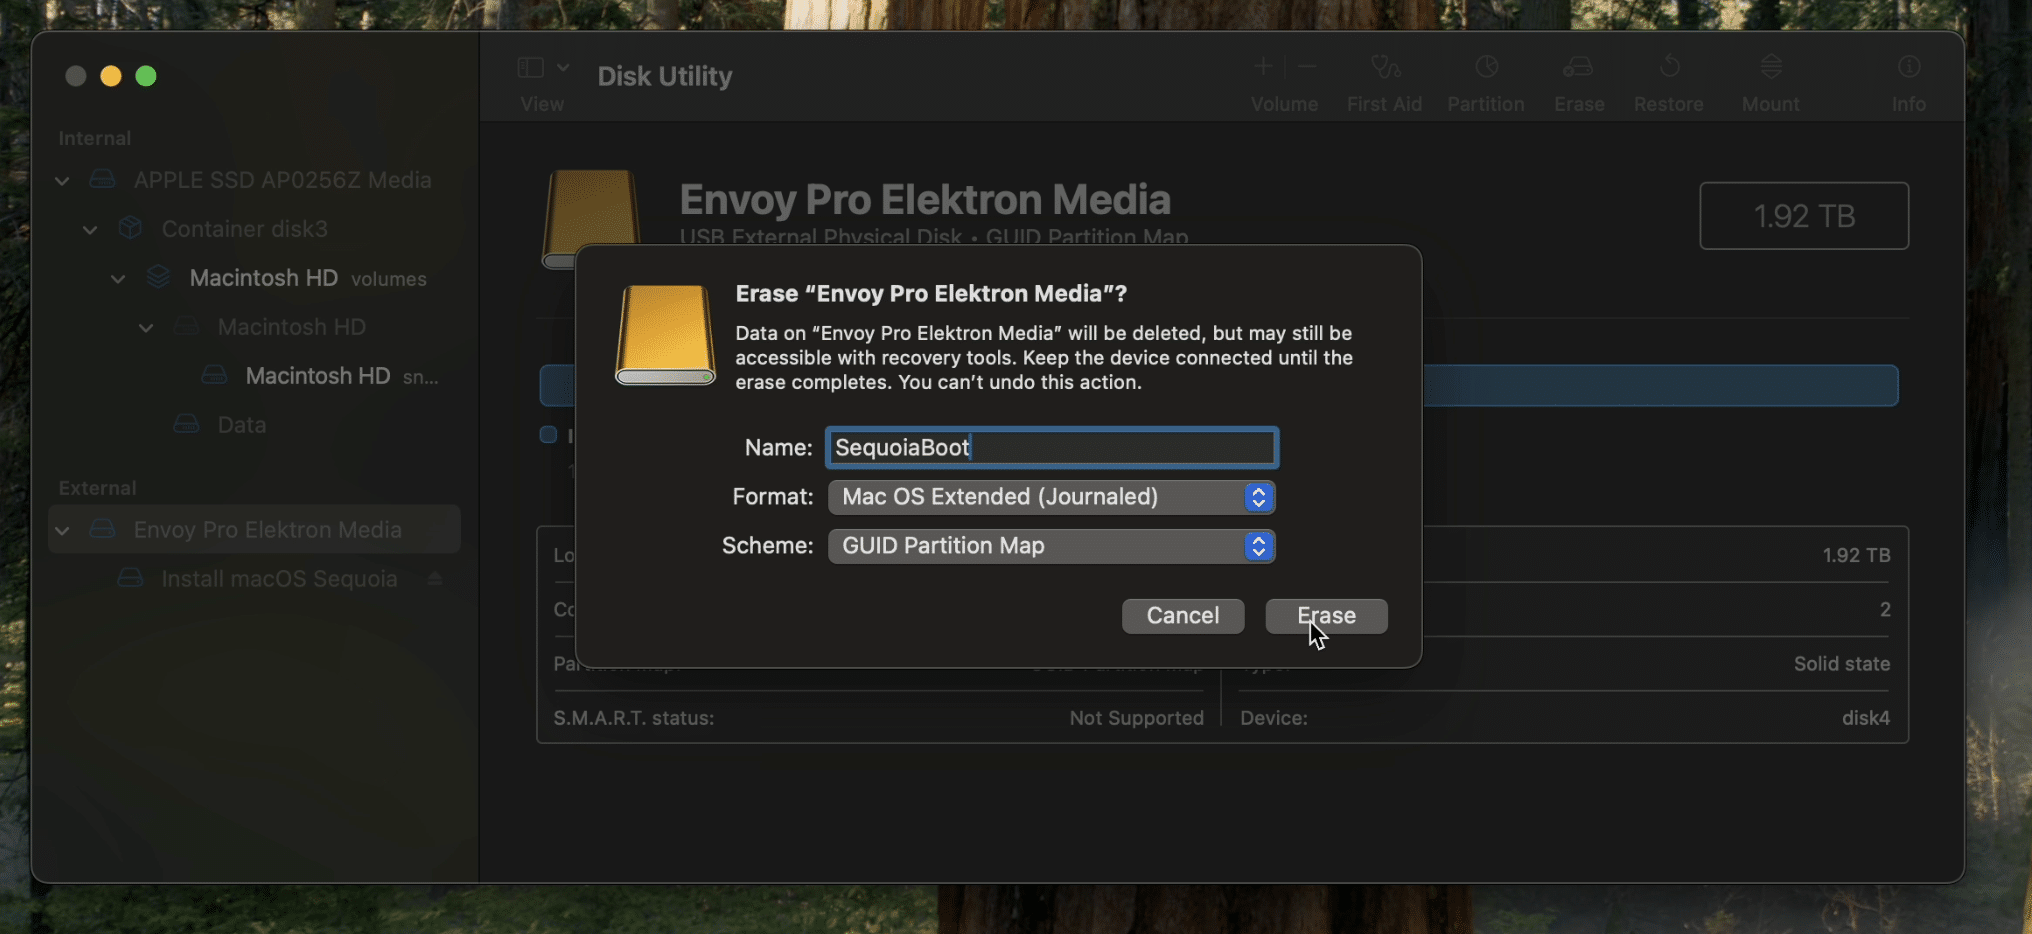This screenshot has height=934, width=2032.
Task: Open the Info toolbar icon
Action: click(1908, 68)
